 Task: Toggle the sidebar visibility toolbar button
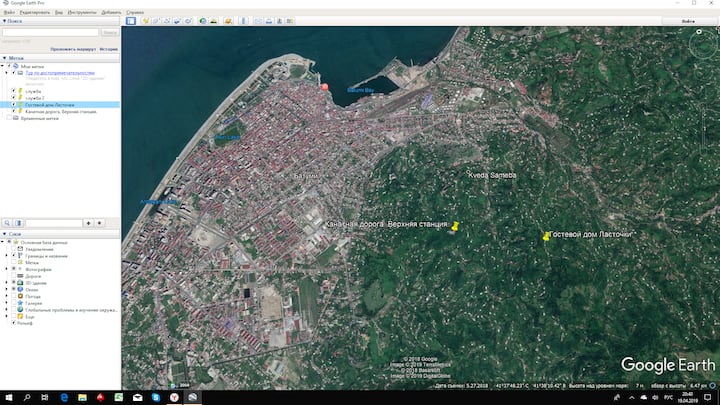(129, 20)
